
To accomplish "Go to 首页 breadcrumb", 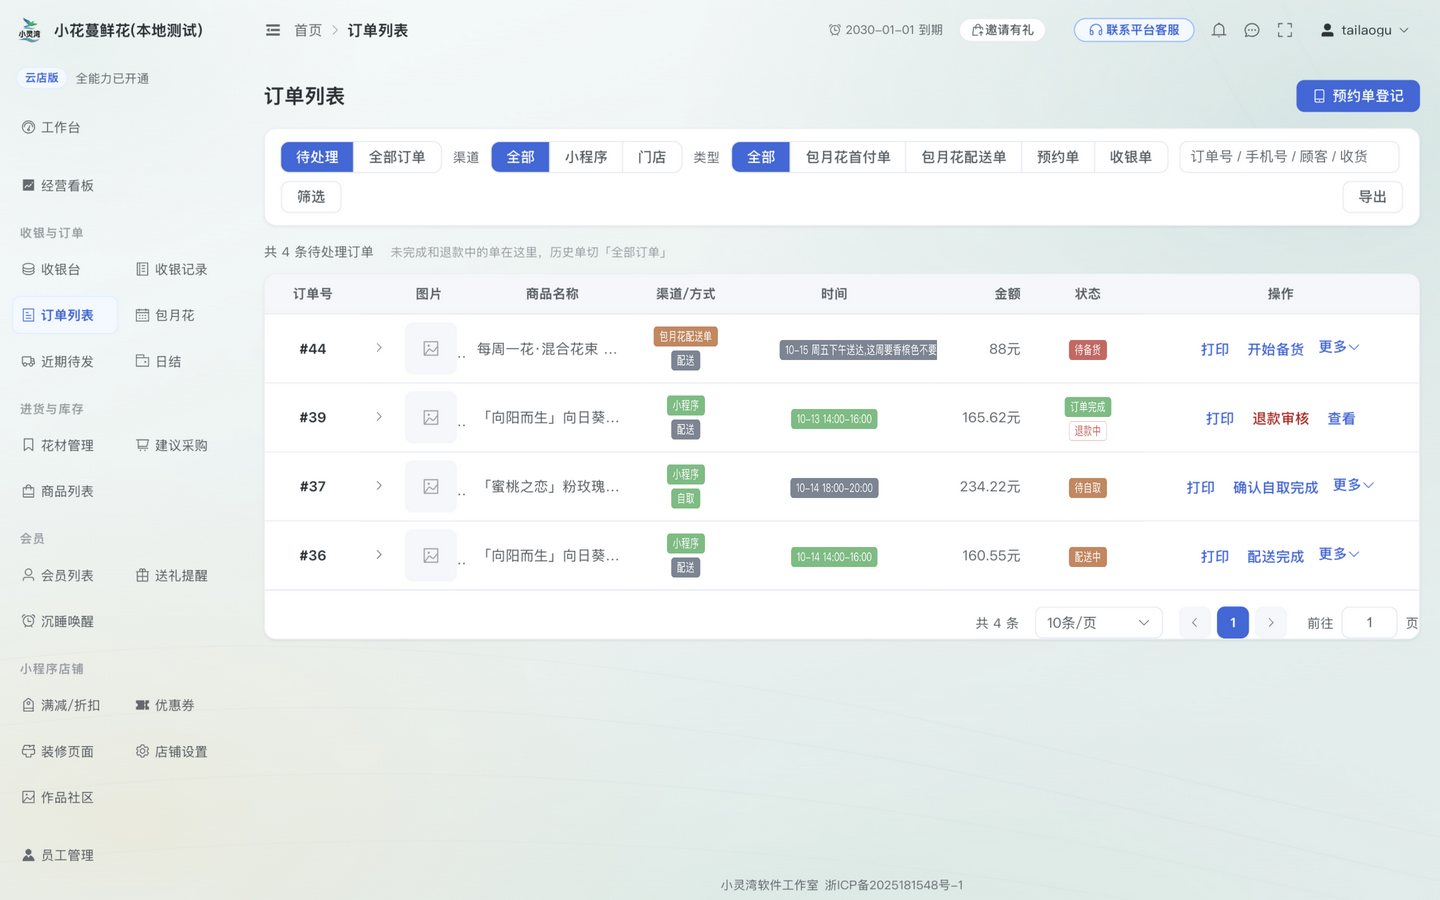I will click(x=308, y=30).
